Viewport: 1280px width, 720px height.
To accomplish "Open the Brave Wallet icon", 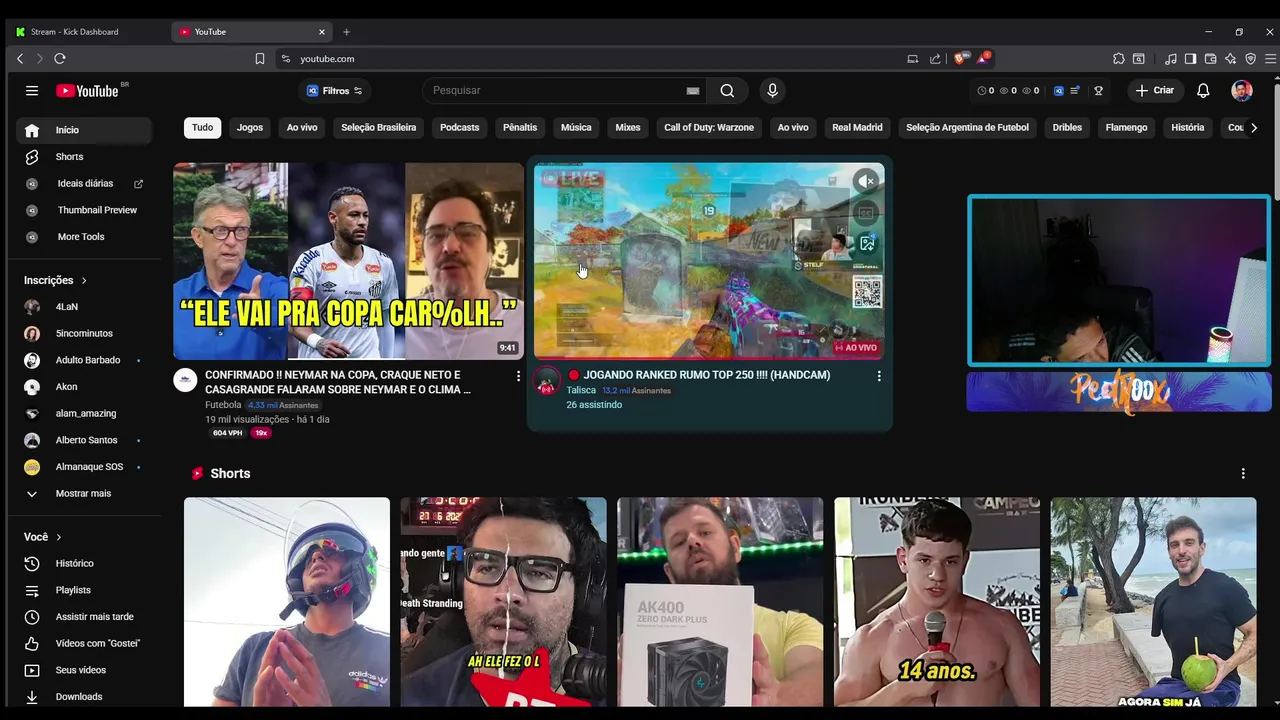I will point(1210,59).
